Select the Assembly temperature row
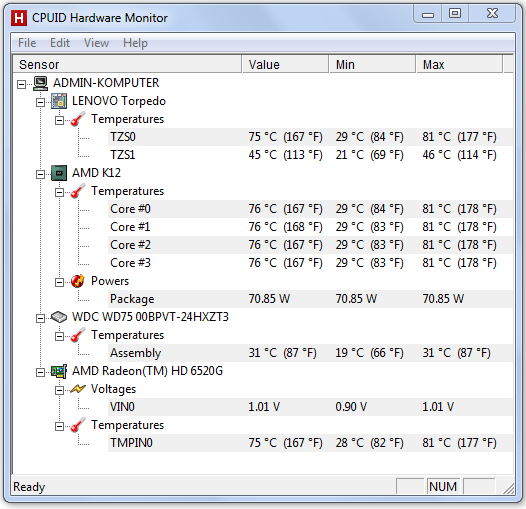The width and height of the screenshot is (526, 509). click(310, 353)
